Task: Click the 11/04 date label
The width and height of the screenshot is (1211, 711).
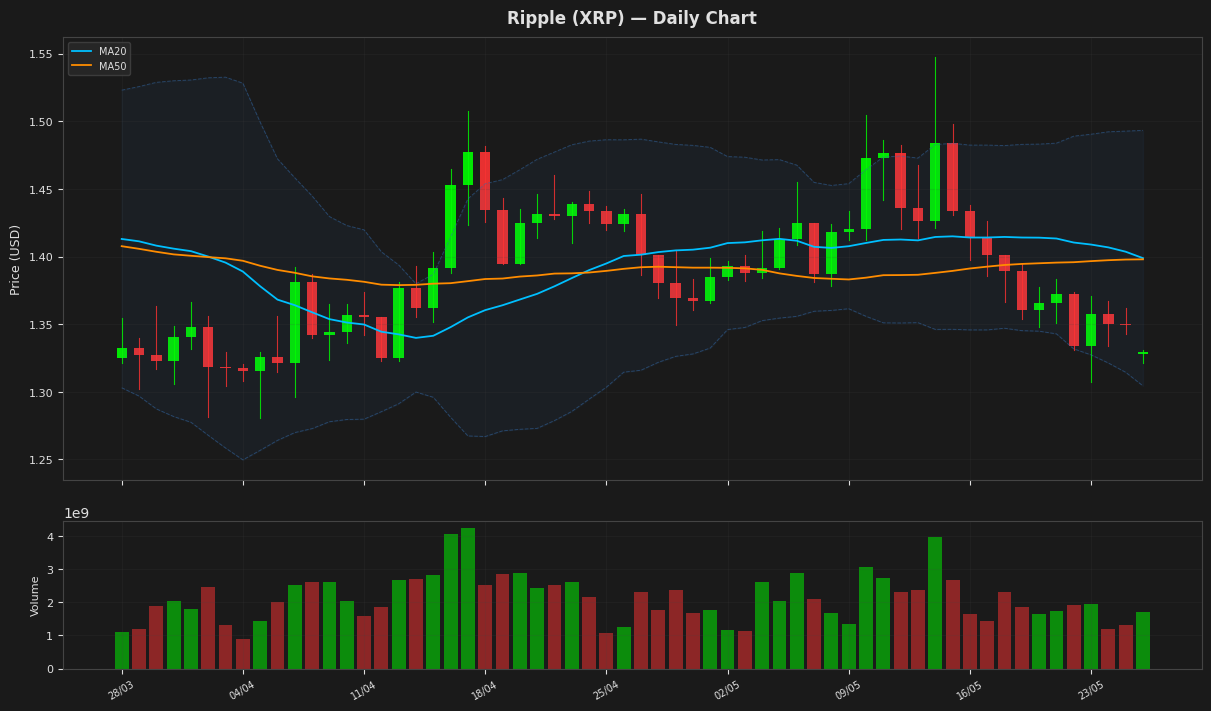Action: tap(364, 691)
